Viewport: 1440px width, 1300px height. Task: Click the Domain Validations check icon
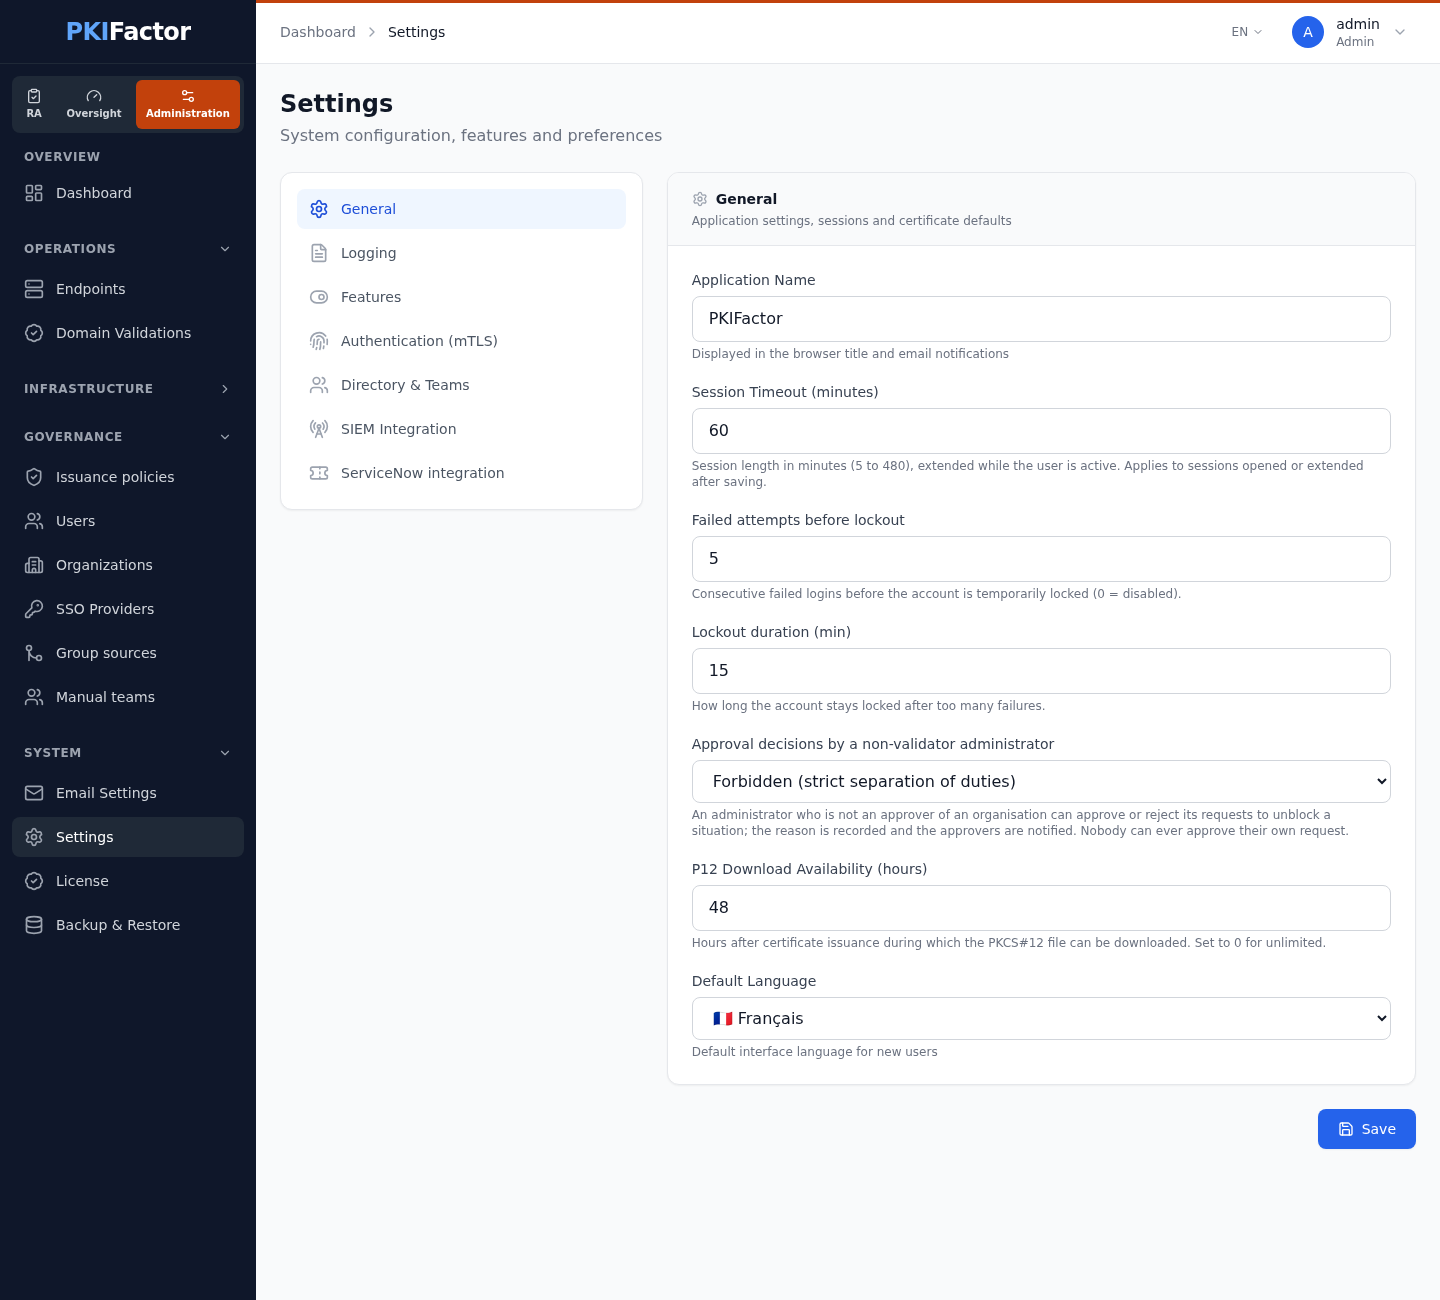[x=34, y=333]
